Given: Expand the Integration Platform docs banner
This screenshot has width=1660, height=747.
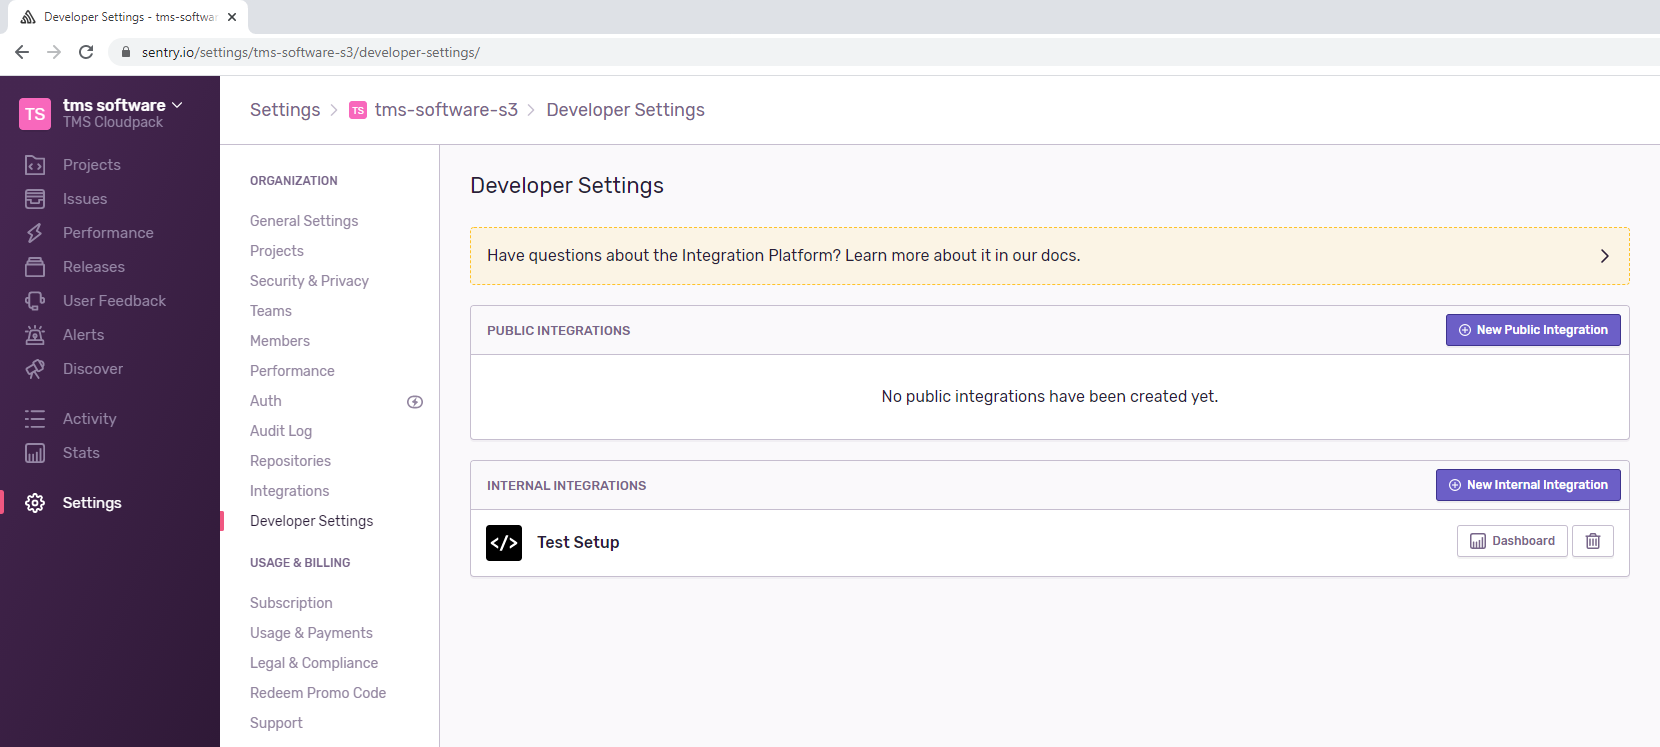Looking at the screenshot, I should pos(1604,256).
